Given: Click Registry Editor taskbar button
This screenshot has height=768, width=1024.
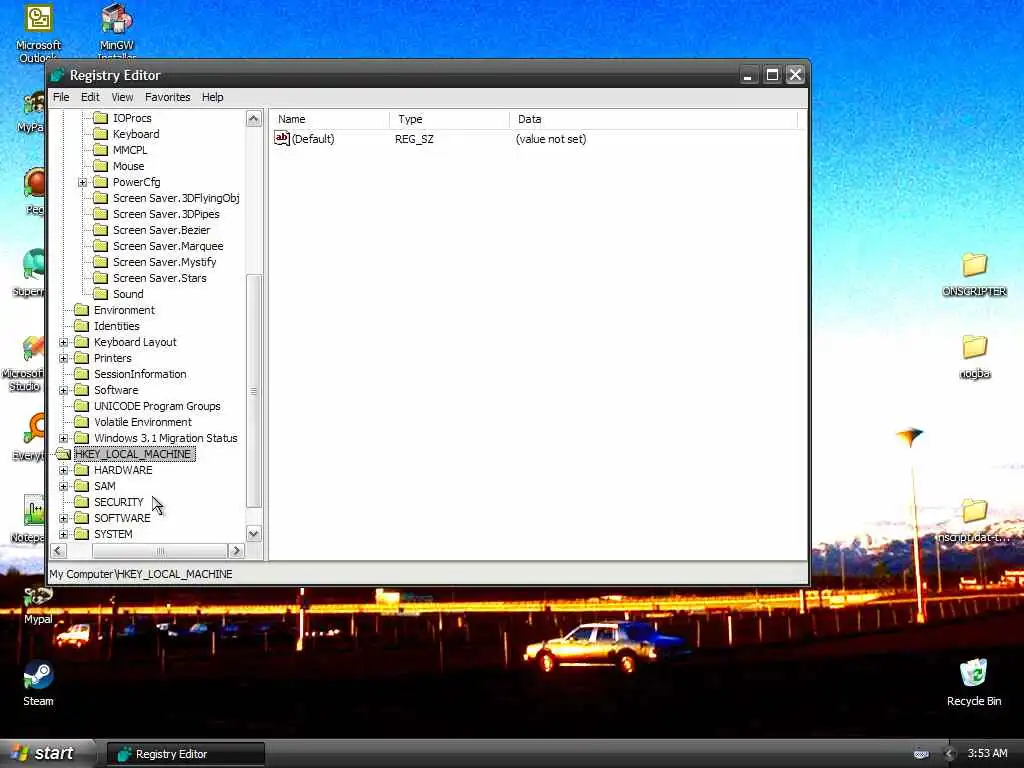Looking at the screenshot, I should click(x=185, y=754).
